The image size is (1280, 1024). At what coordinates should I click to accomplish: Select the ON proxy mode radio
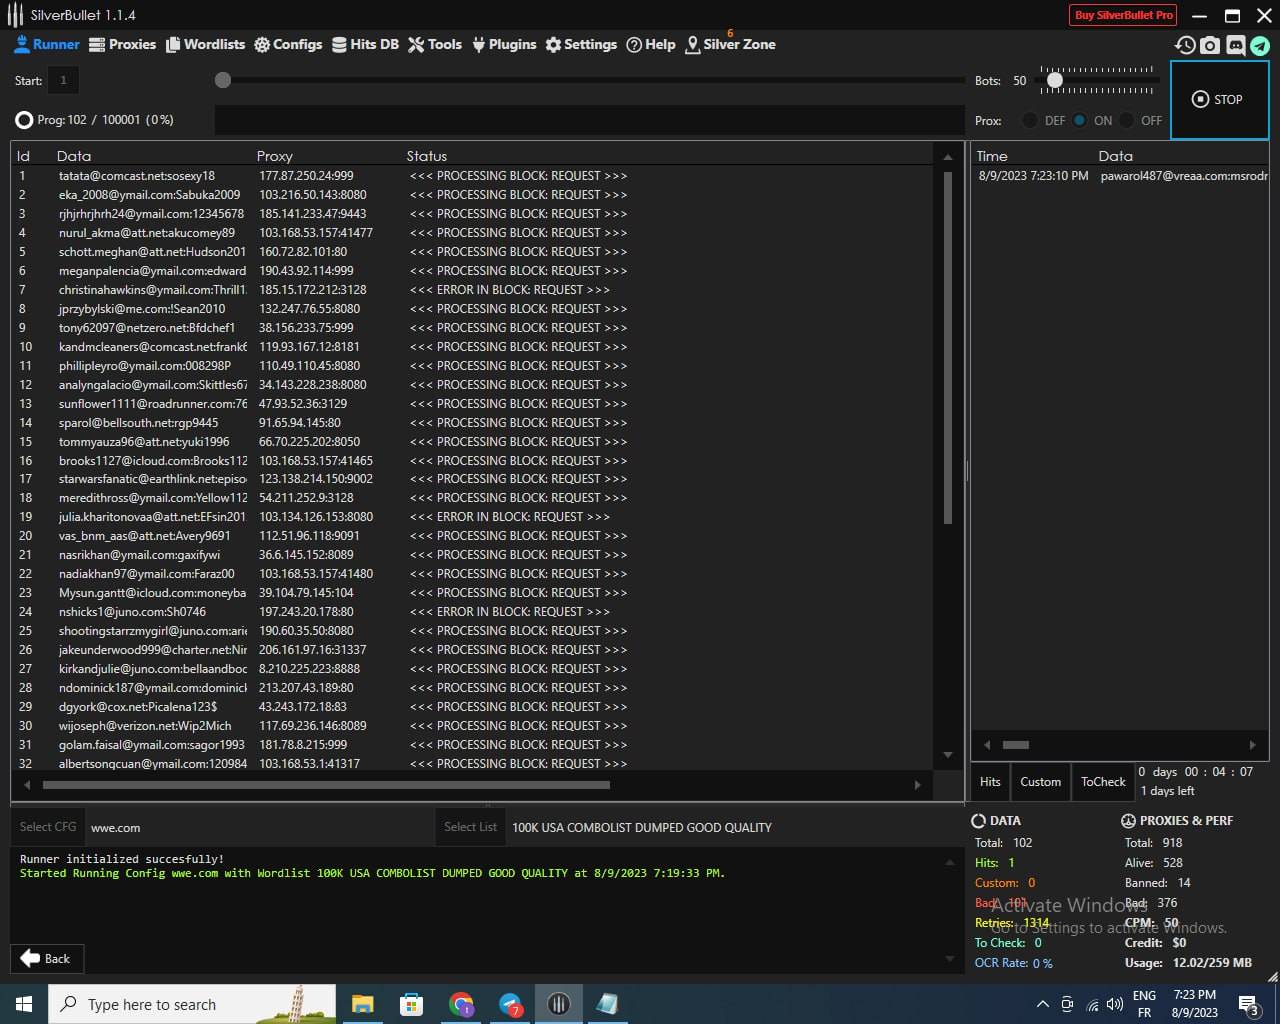[1080, 120]
